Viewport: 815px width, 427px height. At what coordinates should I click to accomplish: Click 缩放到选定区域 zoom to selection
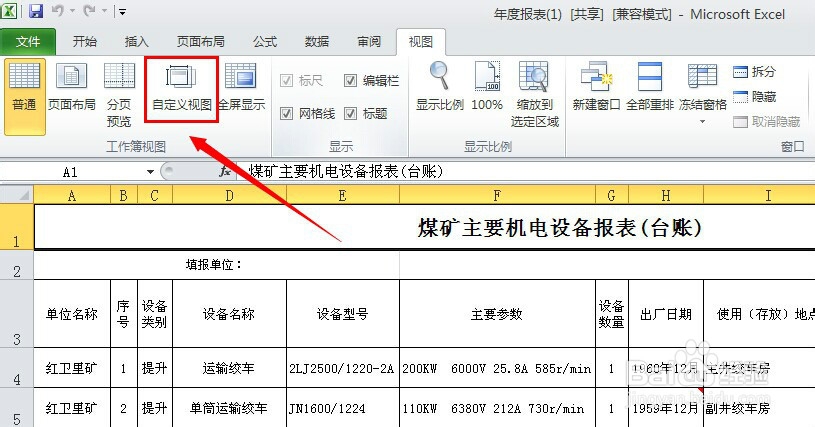[x=534, y=95]
